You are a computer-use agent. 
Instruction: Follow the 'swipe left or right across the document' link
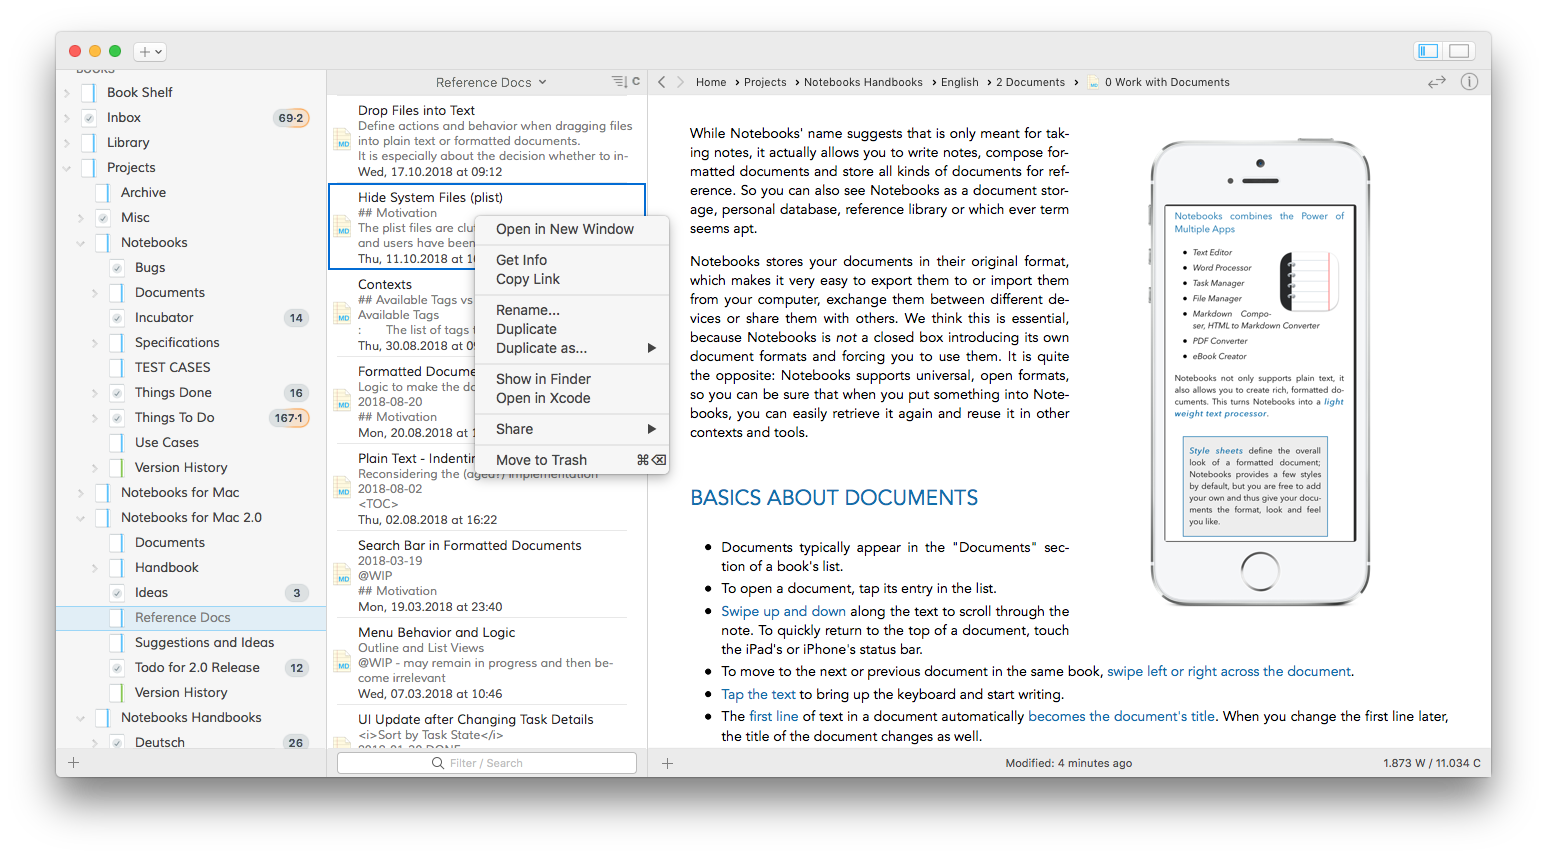click(x=1229, y=671)
